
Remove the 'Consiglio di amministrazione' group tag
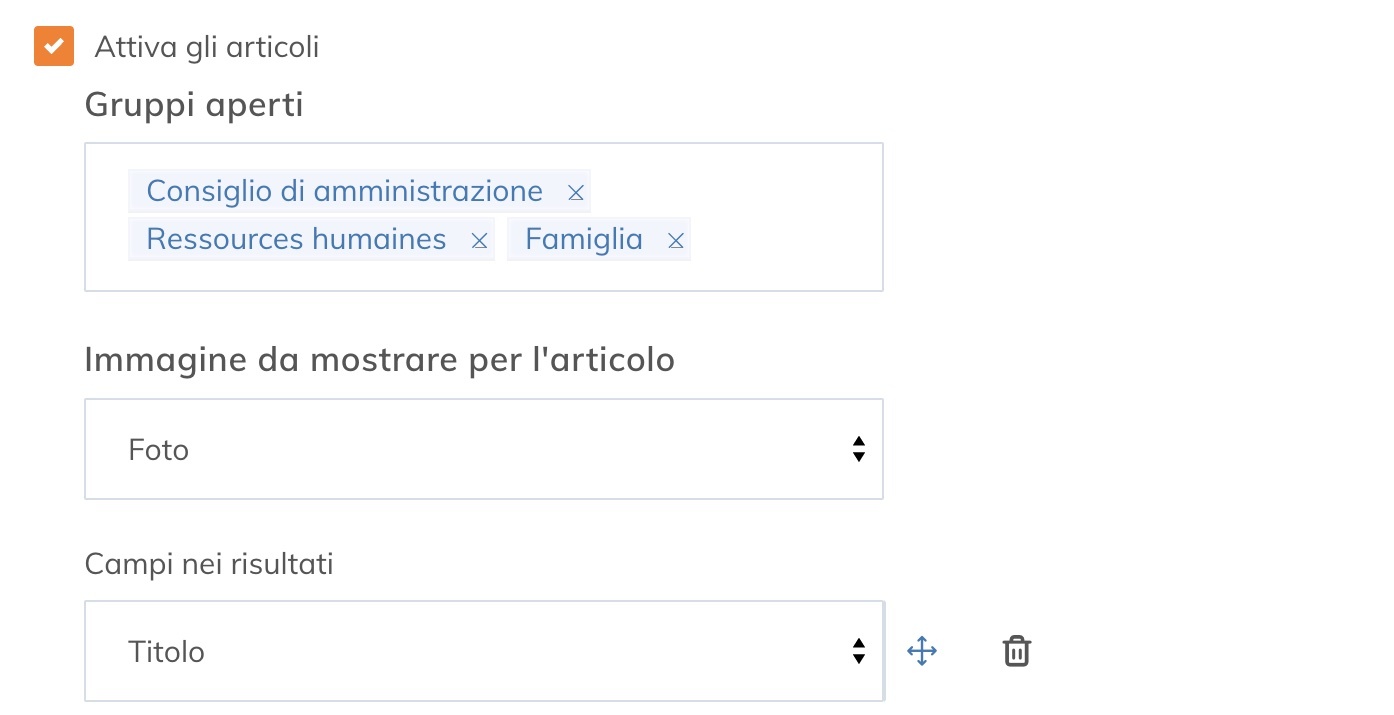pyautogui.click(x=575, y=191)
